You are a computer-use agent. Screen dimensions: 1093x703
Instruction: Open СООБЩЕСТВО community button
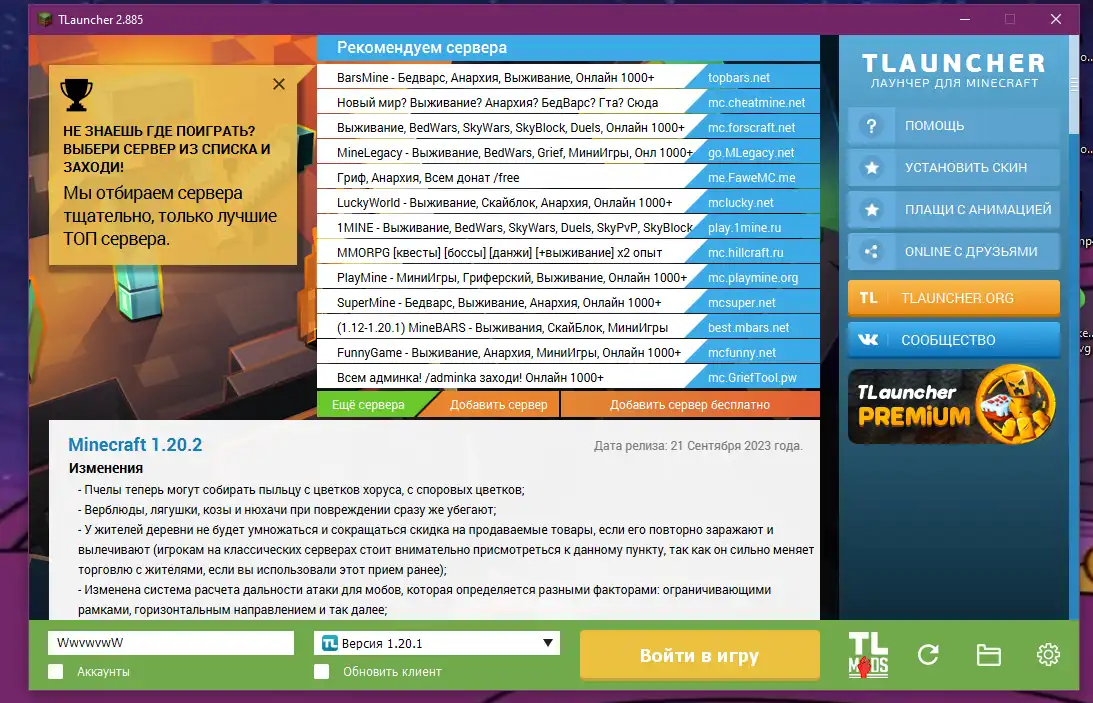[x=954, y=340]
